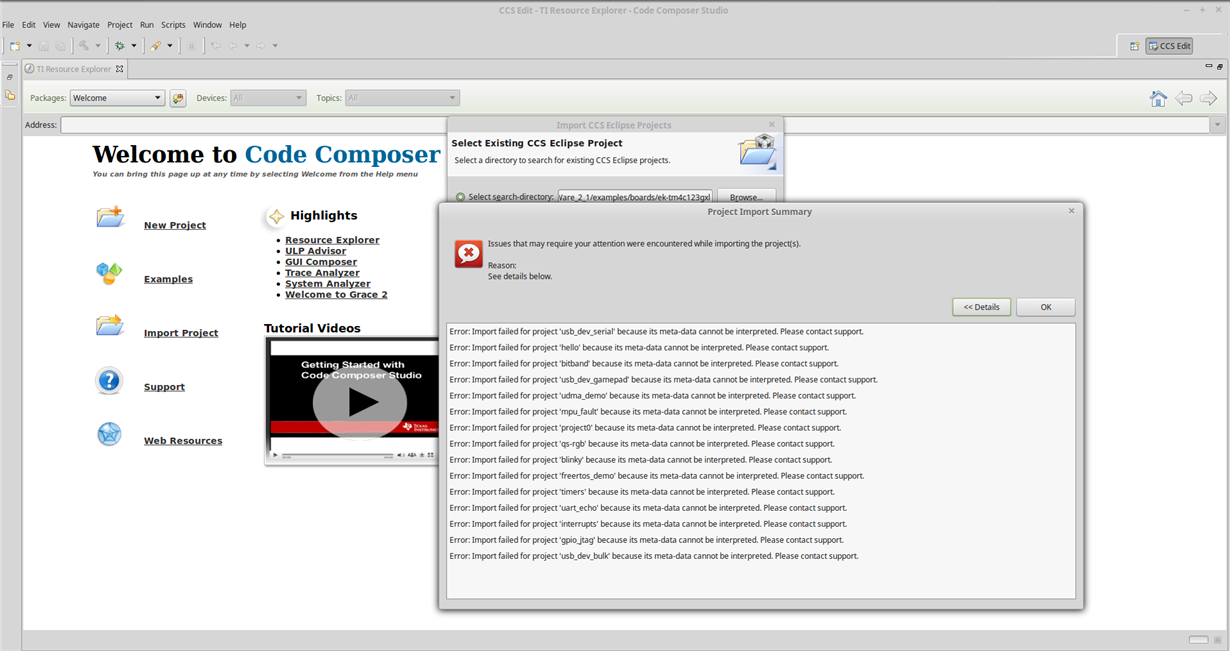Screen dimensions: 1230x651
Task: Open the Window menu
Action: pyautogui.click(x=207, y=24)
